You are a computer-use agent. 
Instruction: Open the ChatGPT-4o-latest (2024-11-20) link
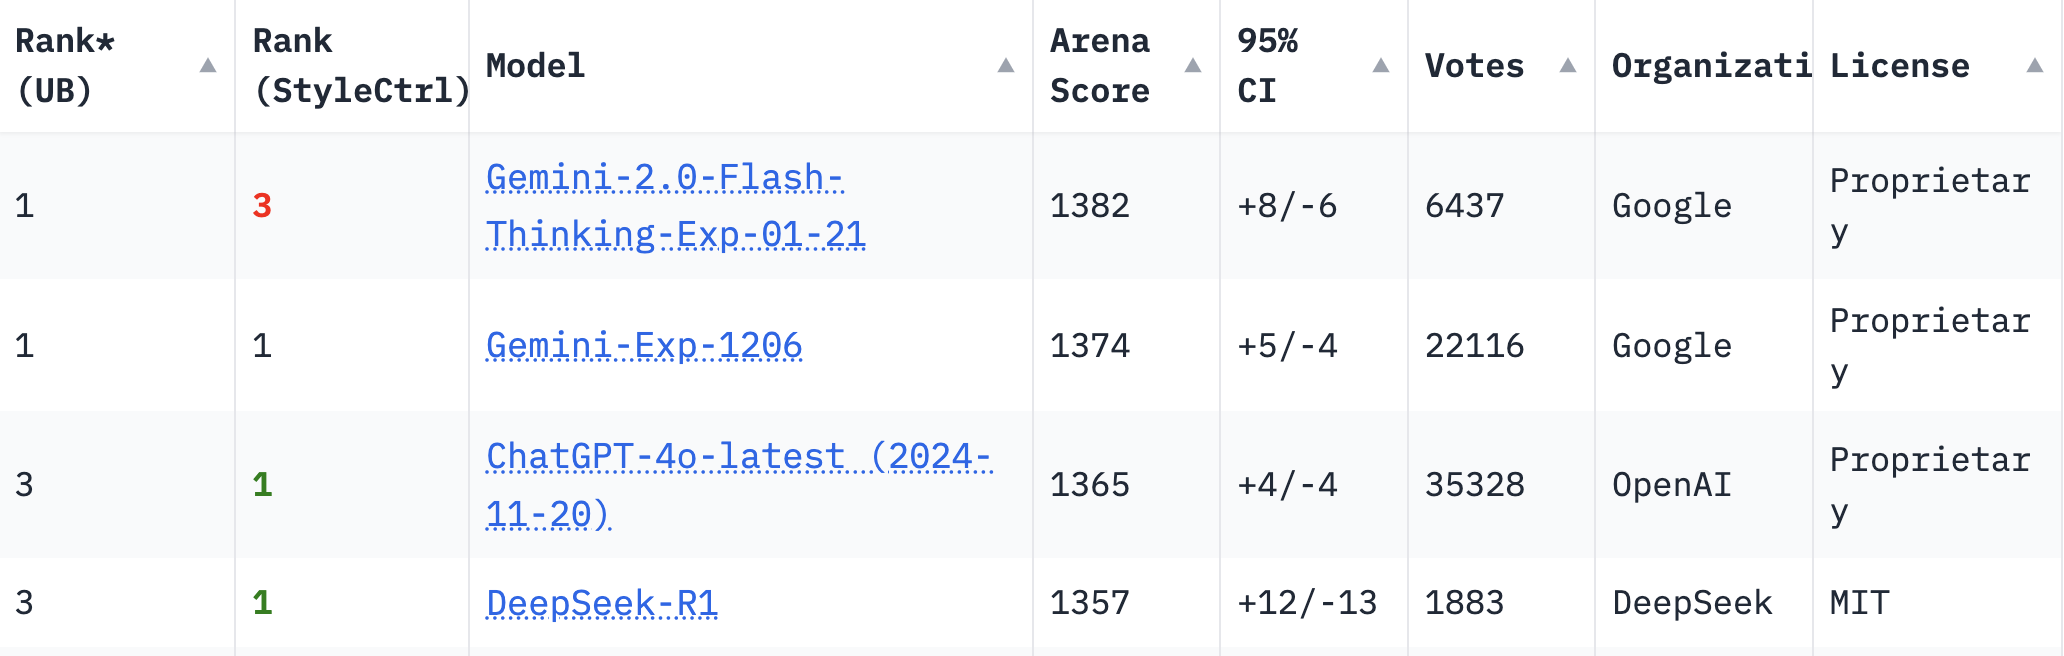coord(738,485)
